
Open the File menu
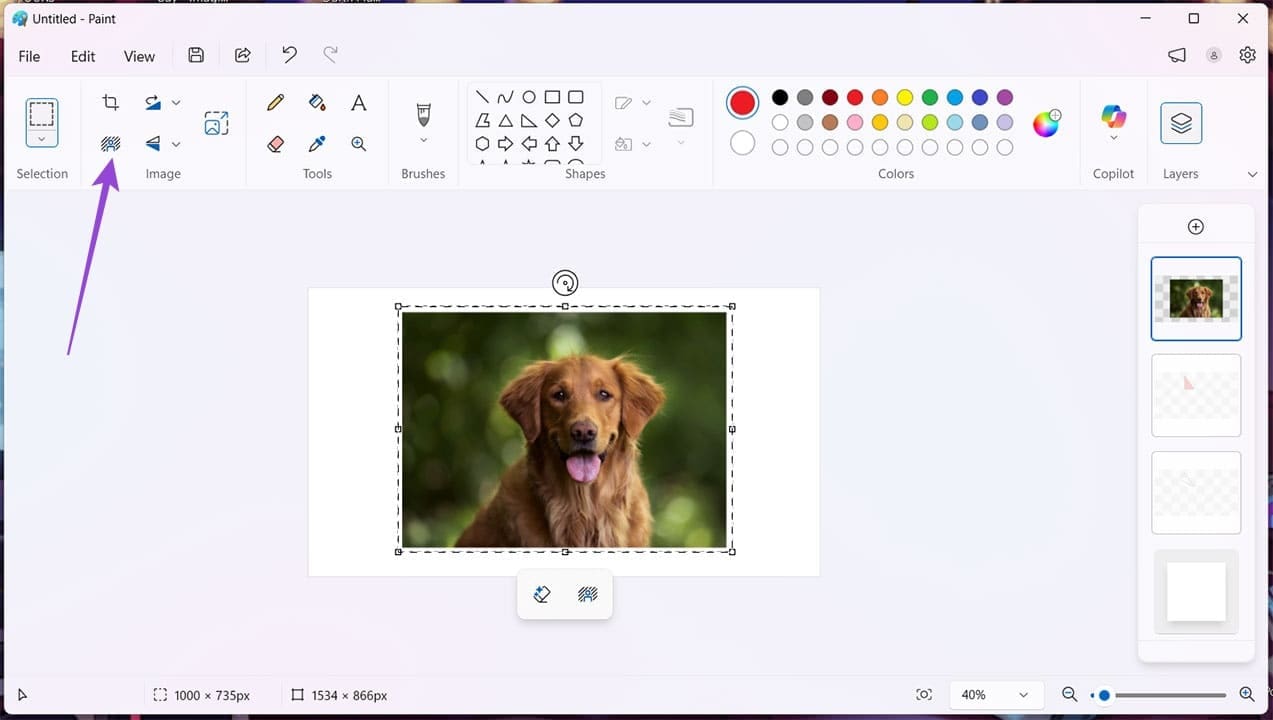[x=29, y=56]
